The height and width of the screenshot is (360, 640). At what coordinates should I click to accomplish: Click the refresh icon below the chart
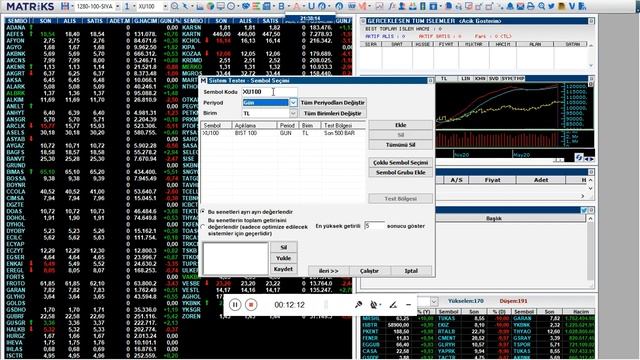coord(579,158)
